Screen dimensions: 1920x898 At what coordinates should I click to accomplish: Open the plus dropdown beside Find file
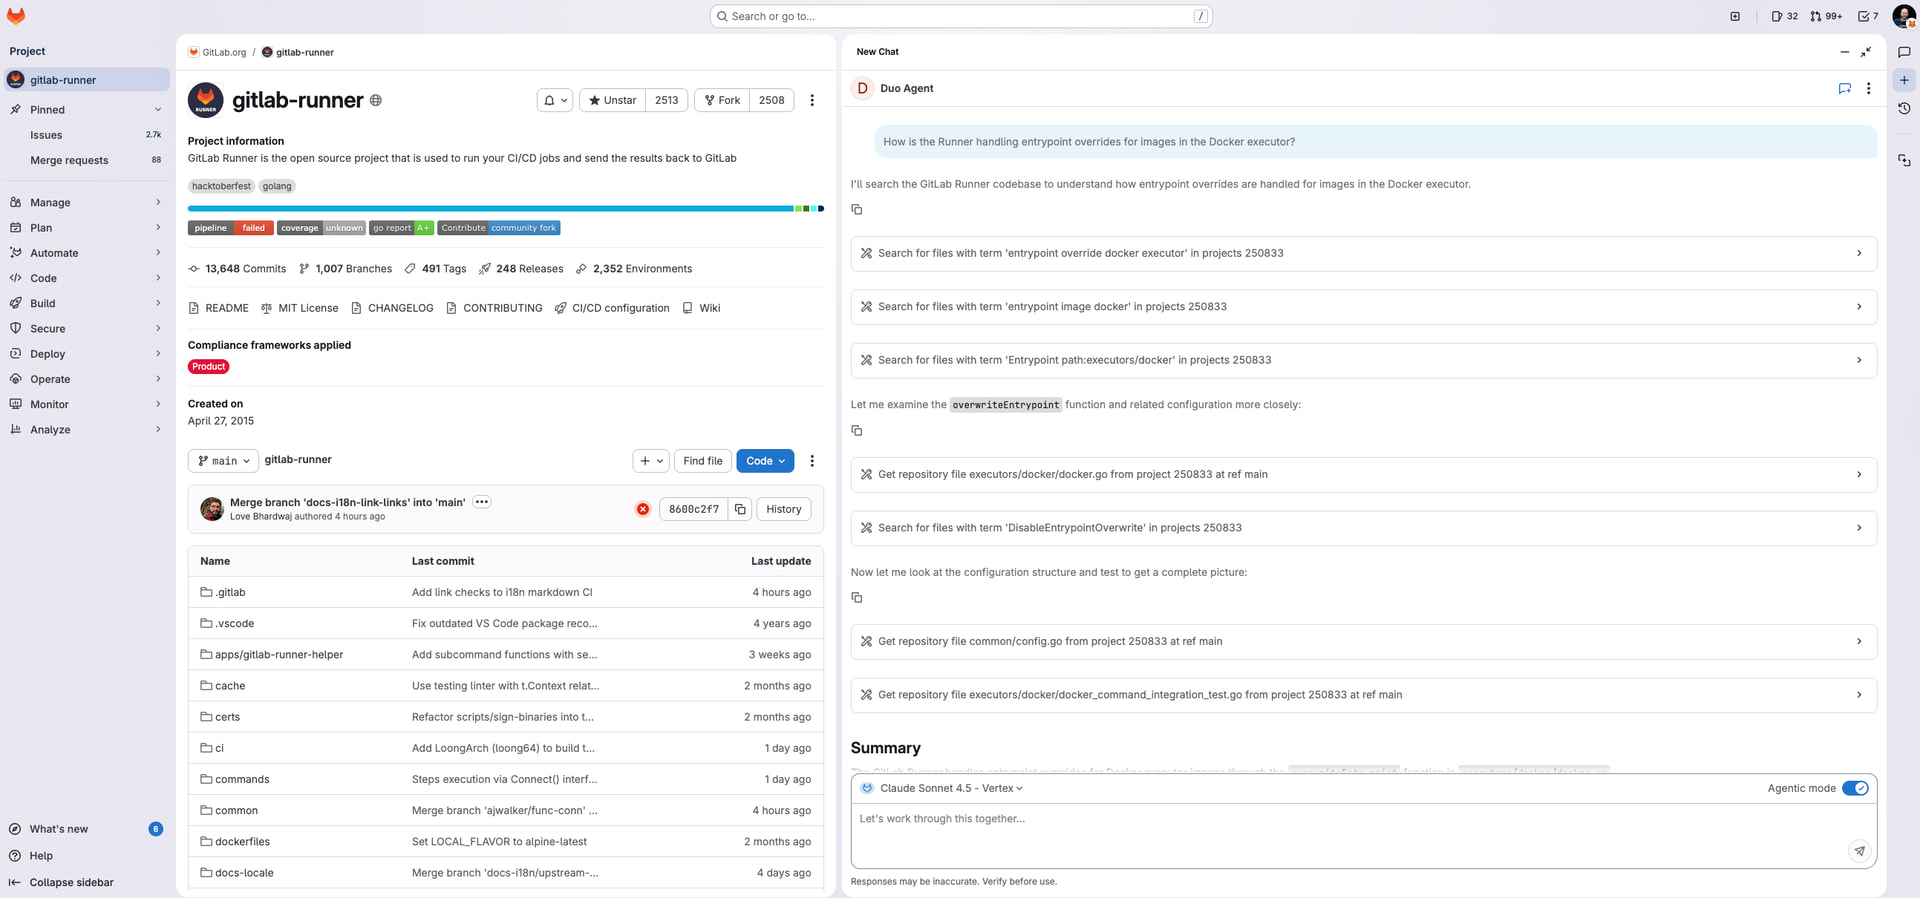651,461
